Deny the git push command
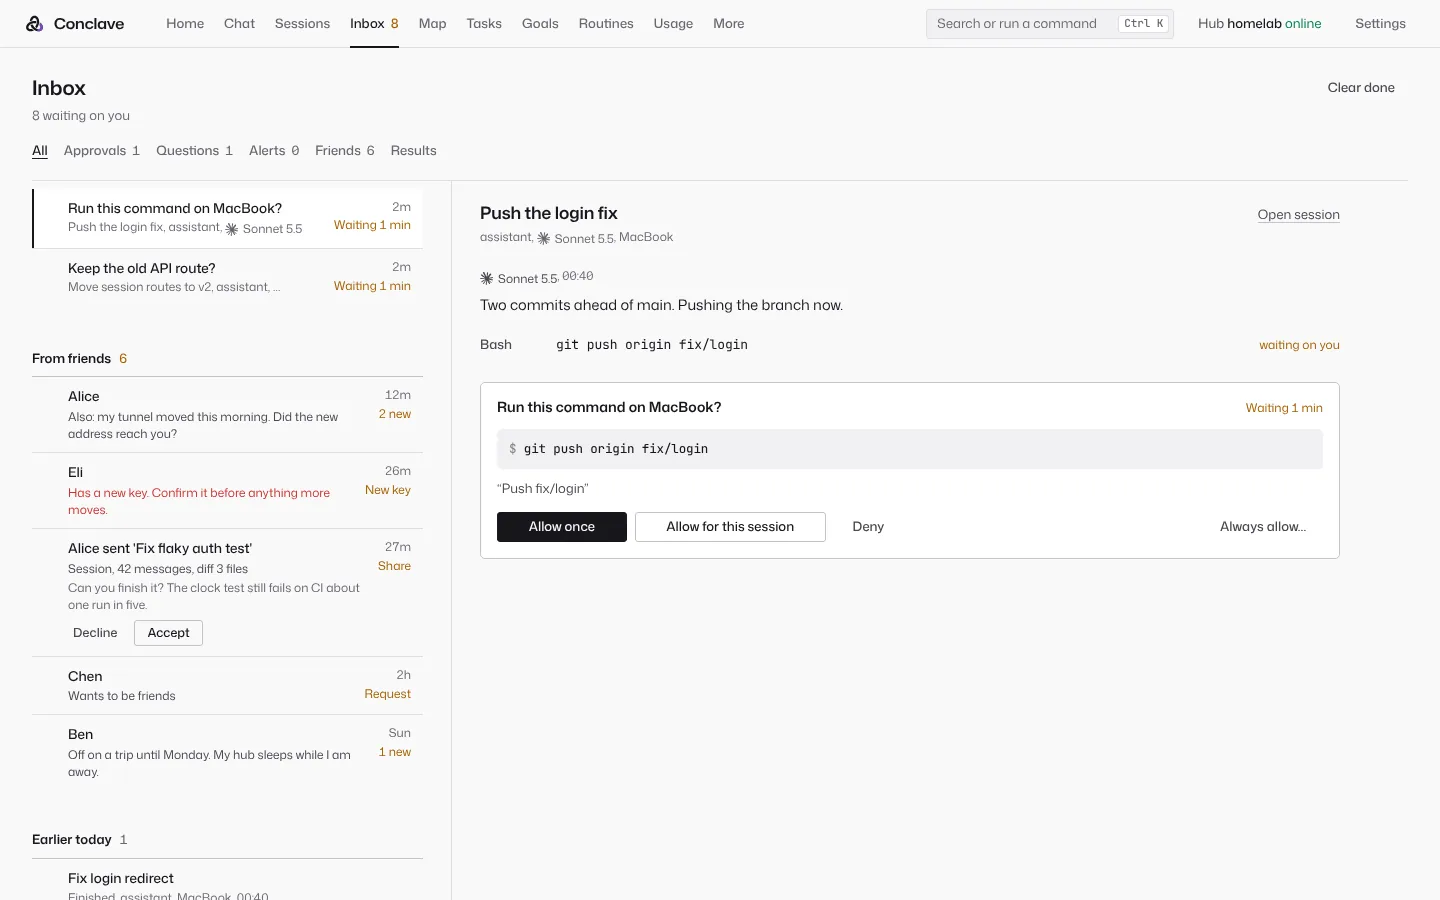1440x900 pixels. click(x=868, y=527)
